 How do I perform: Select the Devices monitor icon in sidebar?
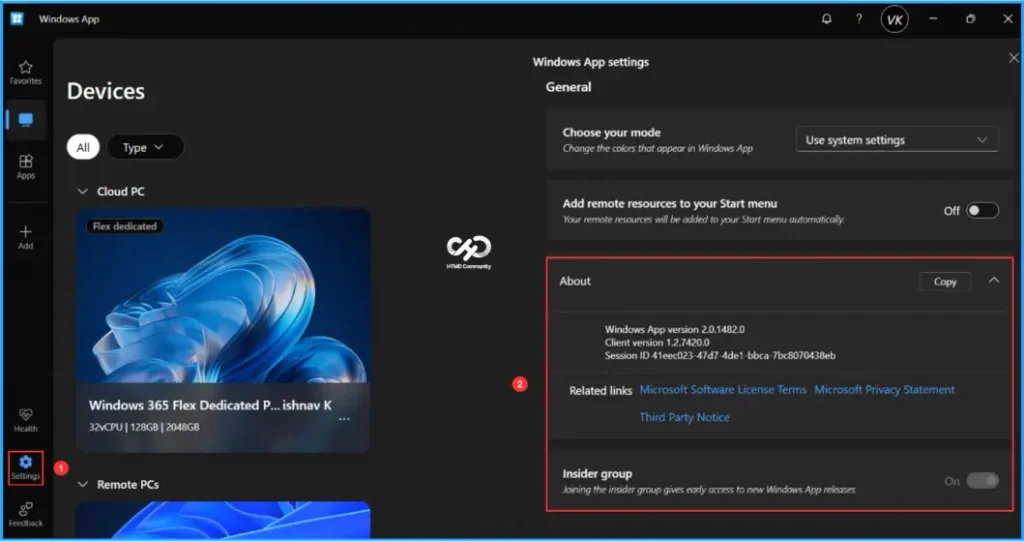(x=25, y=120)
